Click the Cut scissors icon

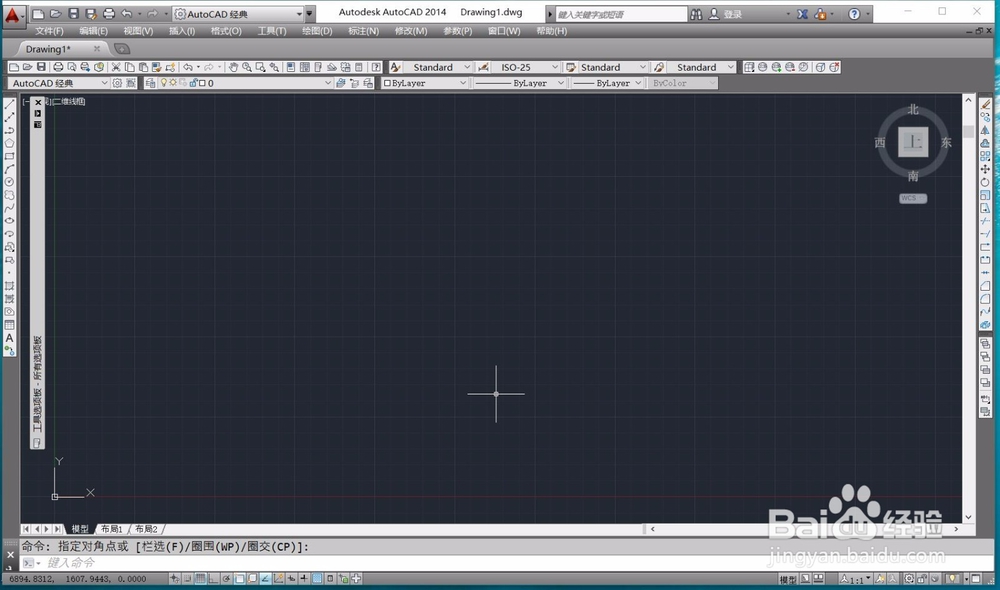click(x=115, y=67)
